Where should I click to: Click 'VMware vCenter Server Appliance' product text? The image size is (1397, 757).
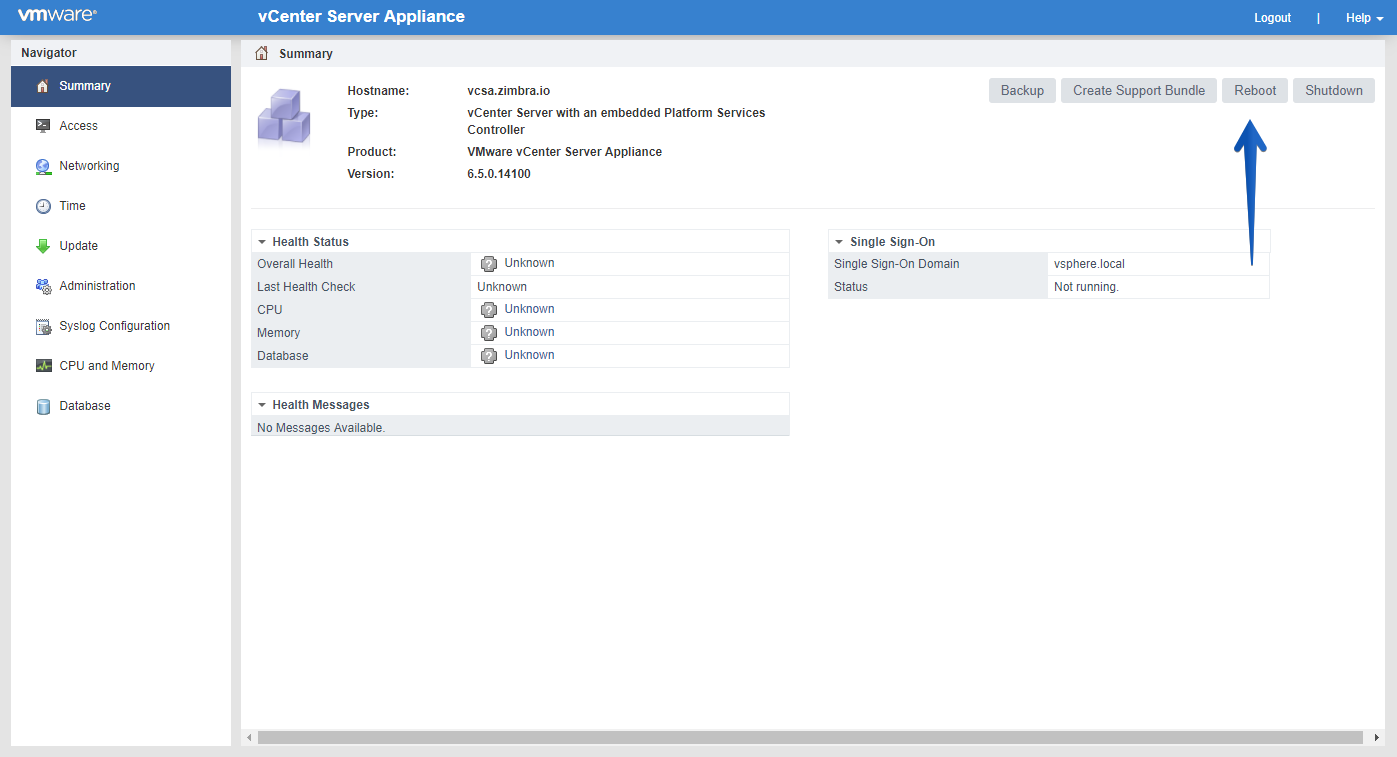pyautogui.click(x=564, y=152)
